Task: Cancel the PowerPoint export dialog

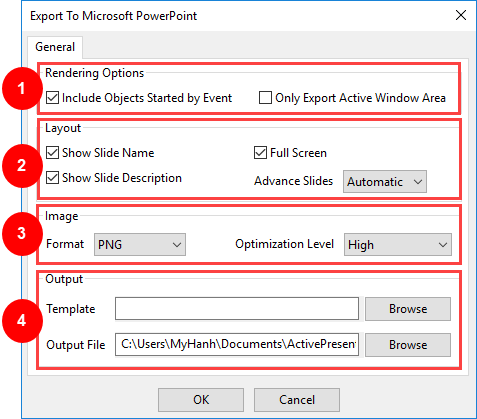Action: [x=297, y=400]
